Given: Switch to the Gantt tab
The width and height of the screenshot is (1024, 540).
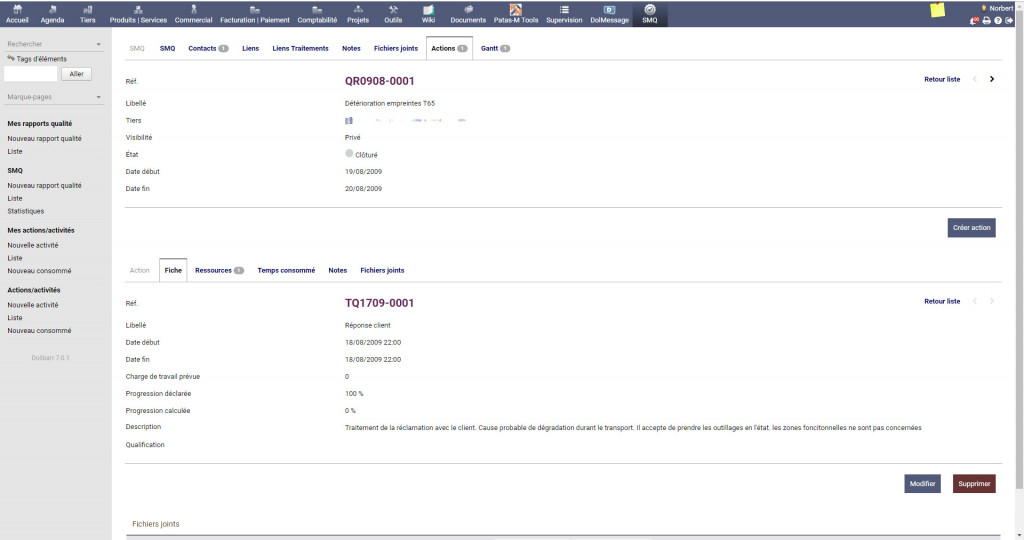Looking at the screenshot, I should [495, 48].
